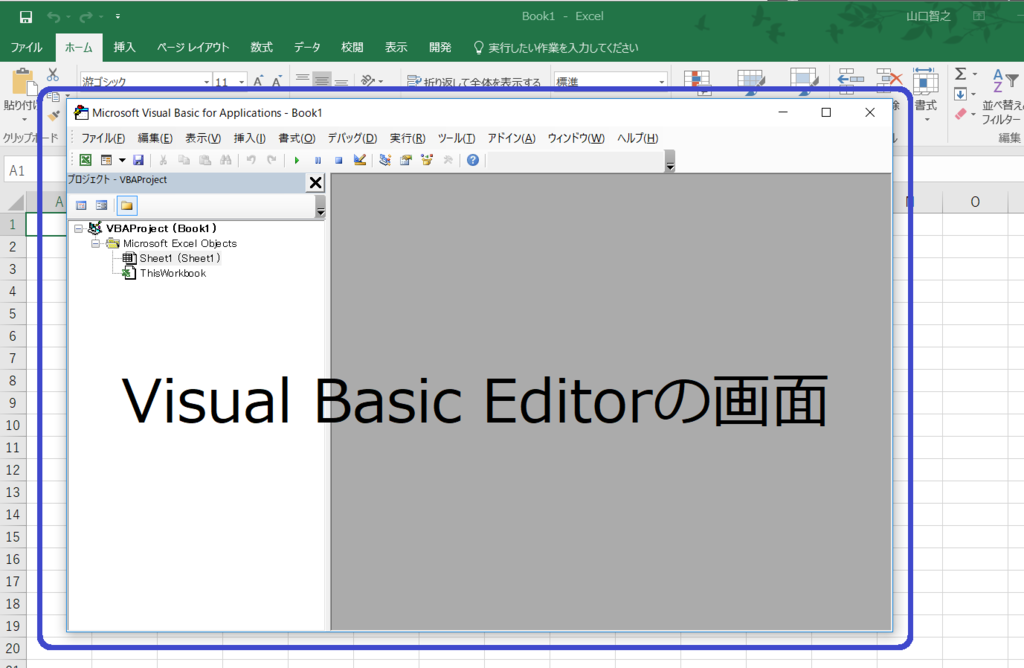Open VBE アドイン(A) menu
Image resolution: width=1024 pixels, height=668 pixels.
(511, 138)
